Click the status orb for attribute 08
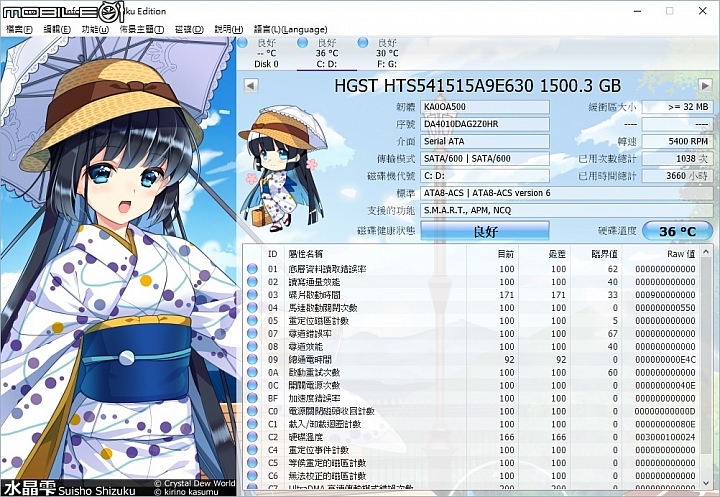Screen dimensions: 720x497 click(252, 346)
